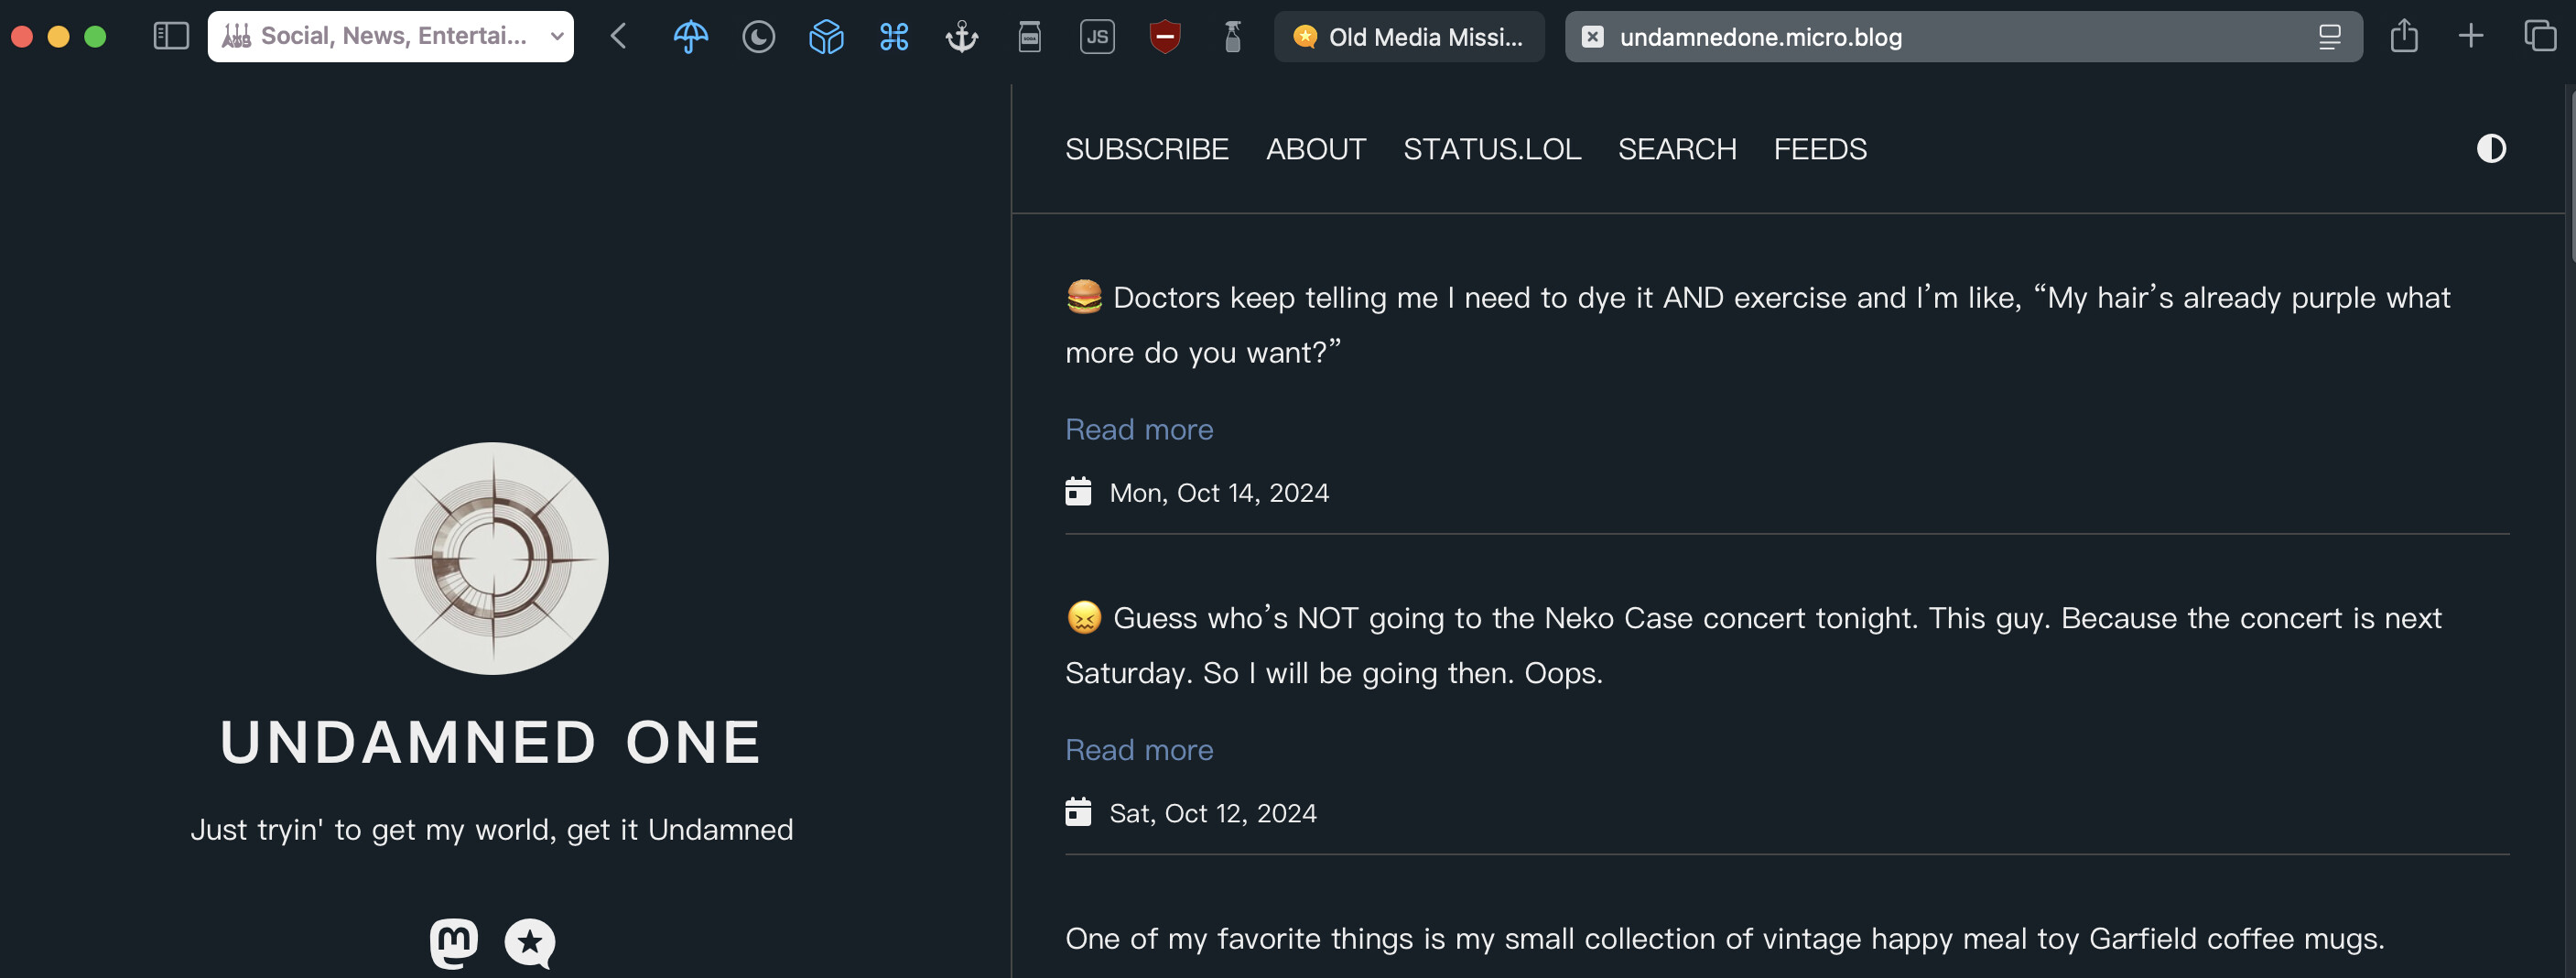Click the umbrella extension icon
Viewport: 2576px width, 978px height.
690,37
